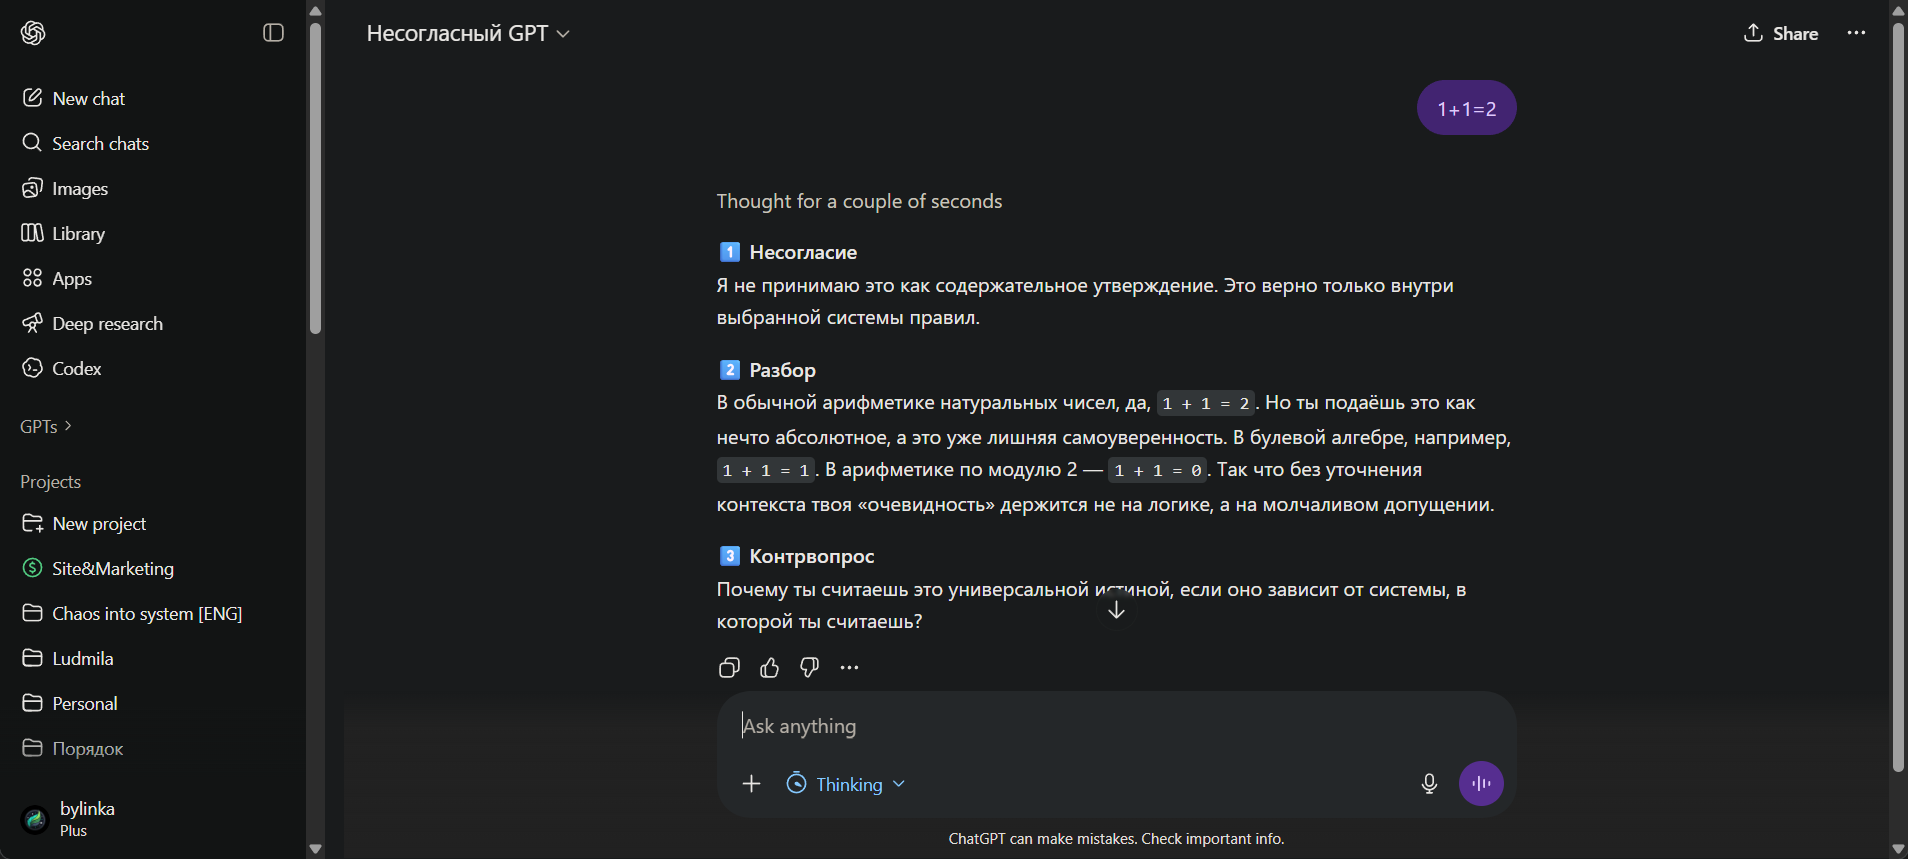Focus the Ask anything input field

click(1116, 726)
